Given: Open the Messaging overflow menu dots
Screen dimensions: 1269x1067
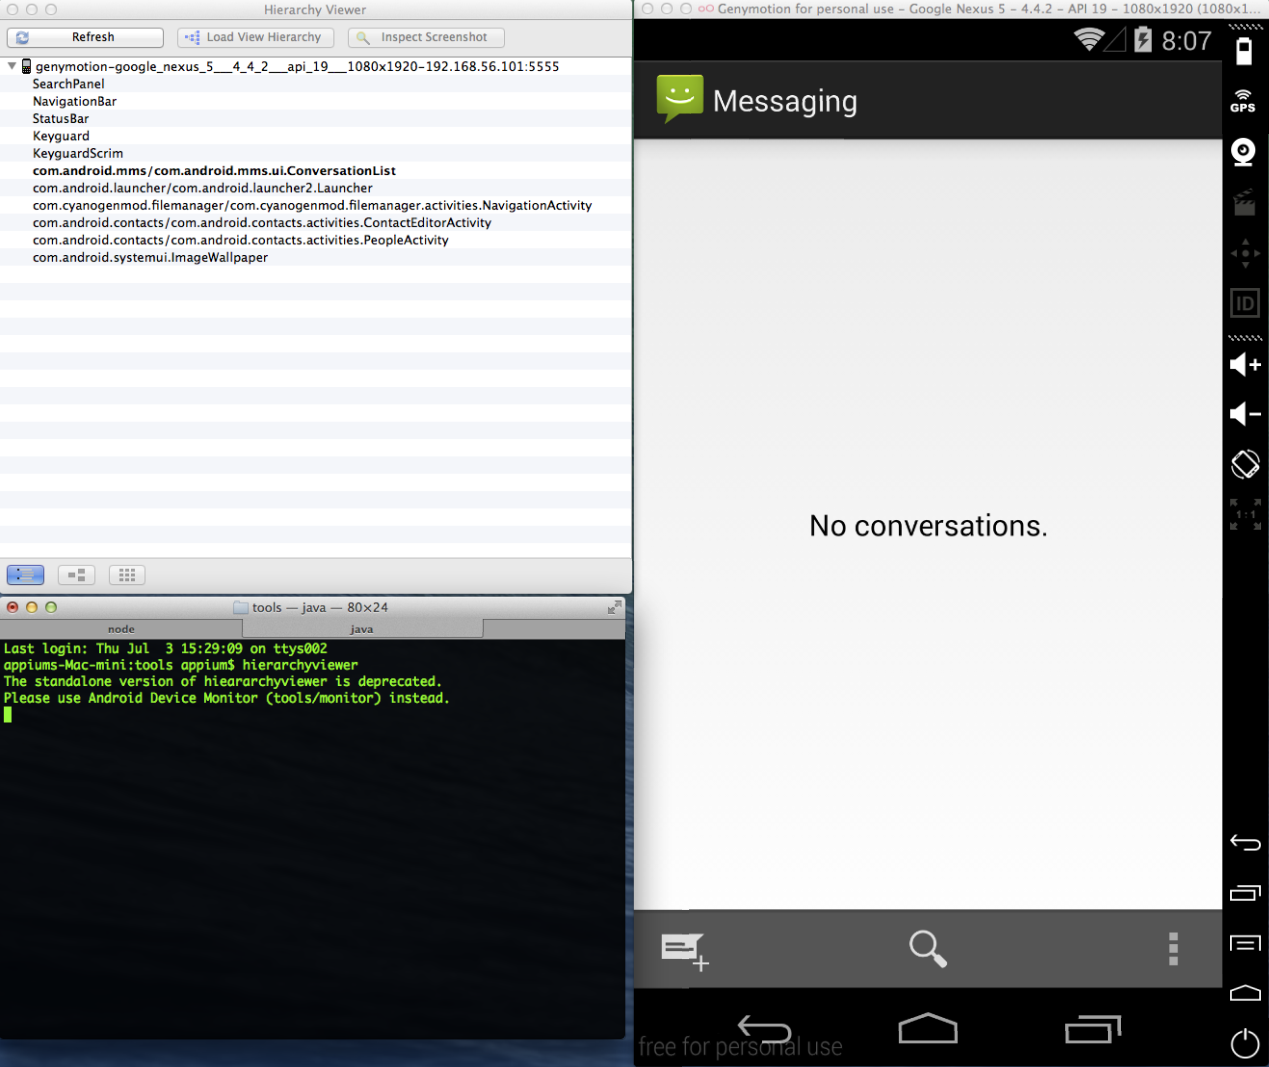Looking at the screenshot, I should coord(1173,949).
